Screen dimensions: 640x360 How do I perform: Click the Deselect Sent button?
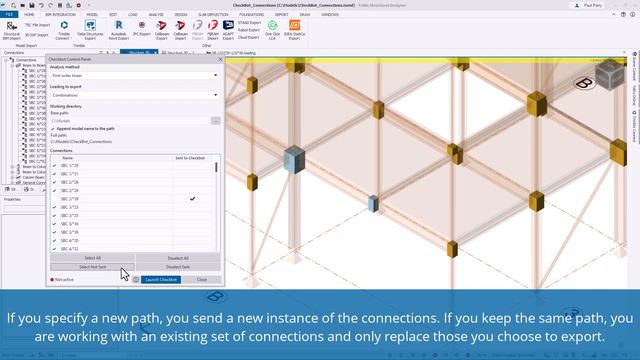click(x=178, y=267)
